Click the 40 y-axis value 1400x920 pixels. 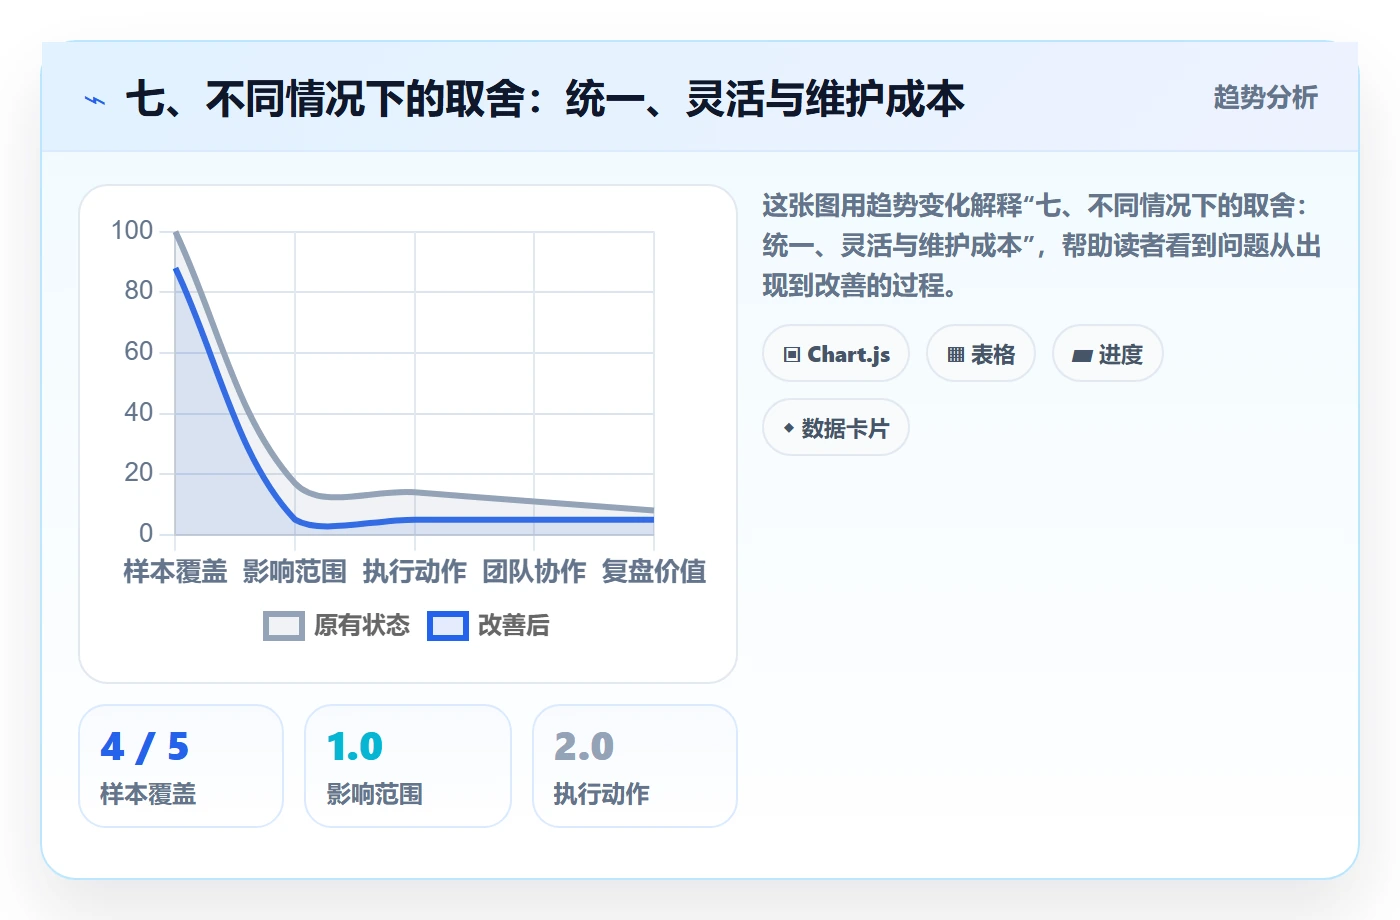coord(139,412)
